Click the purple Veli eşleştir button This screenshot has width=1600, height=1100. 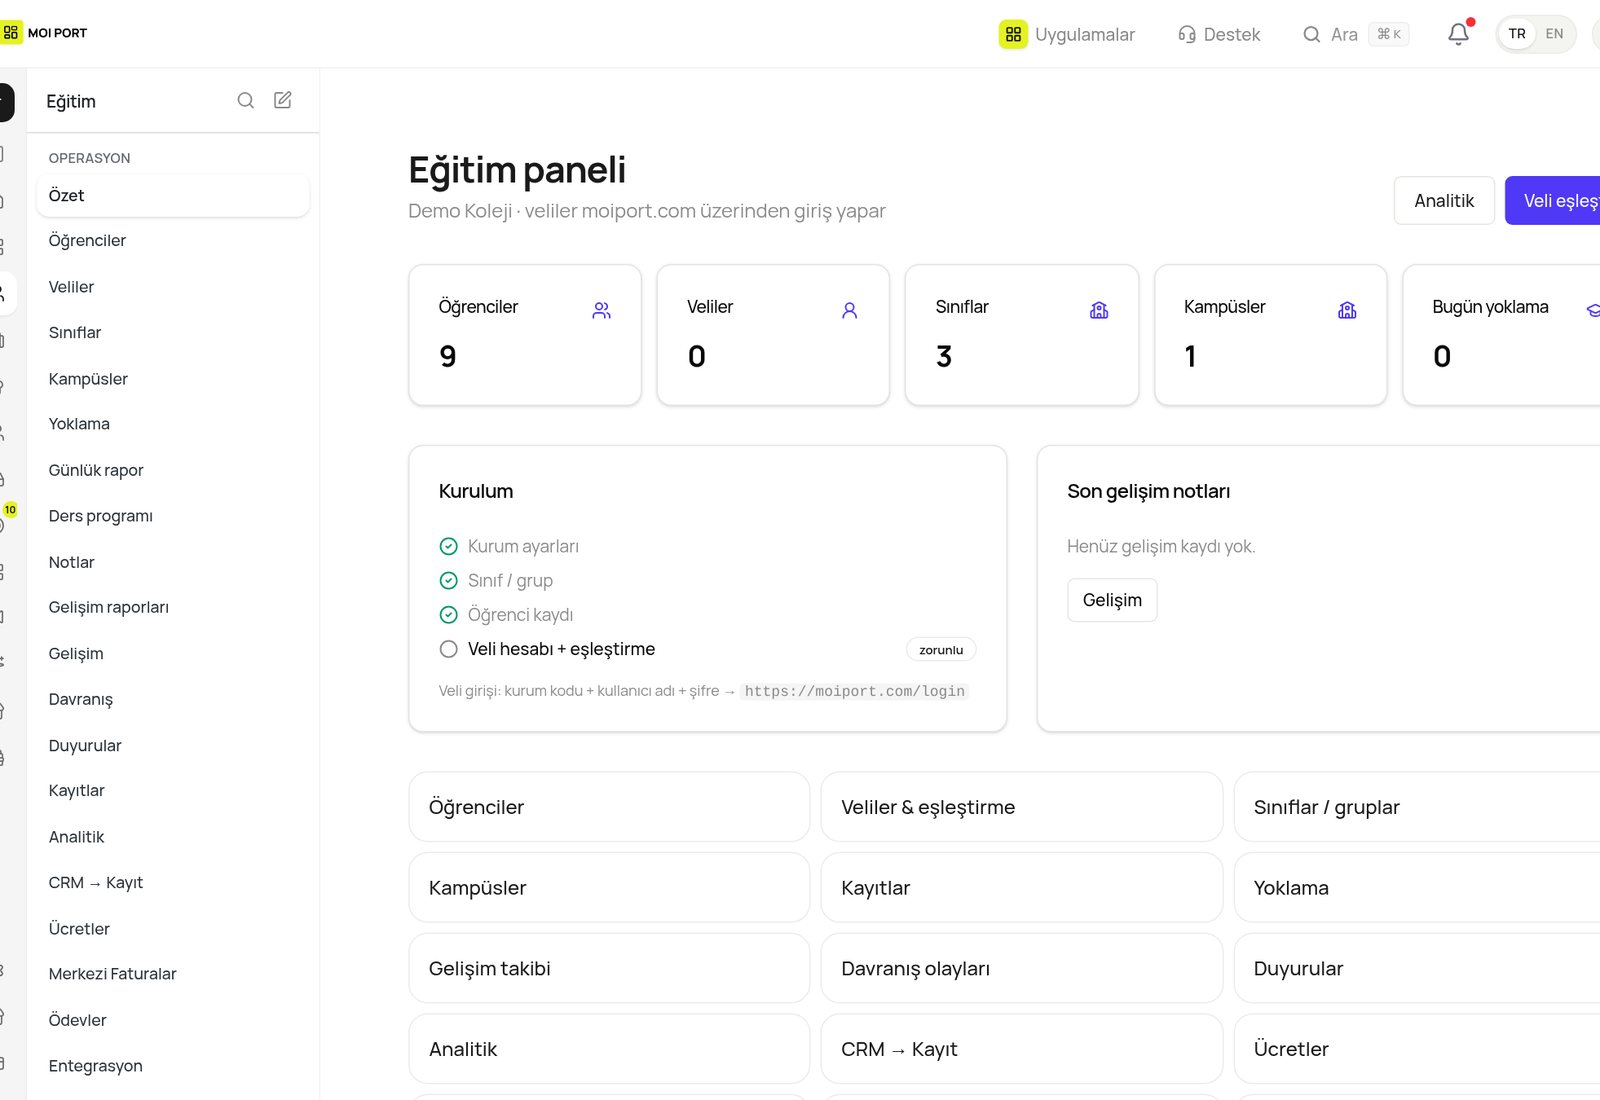(1553, 201)
